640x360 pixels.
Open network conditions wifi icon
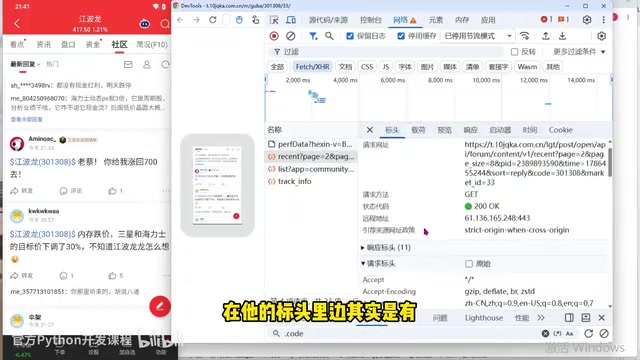click(x=524, y=36)
